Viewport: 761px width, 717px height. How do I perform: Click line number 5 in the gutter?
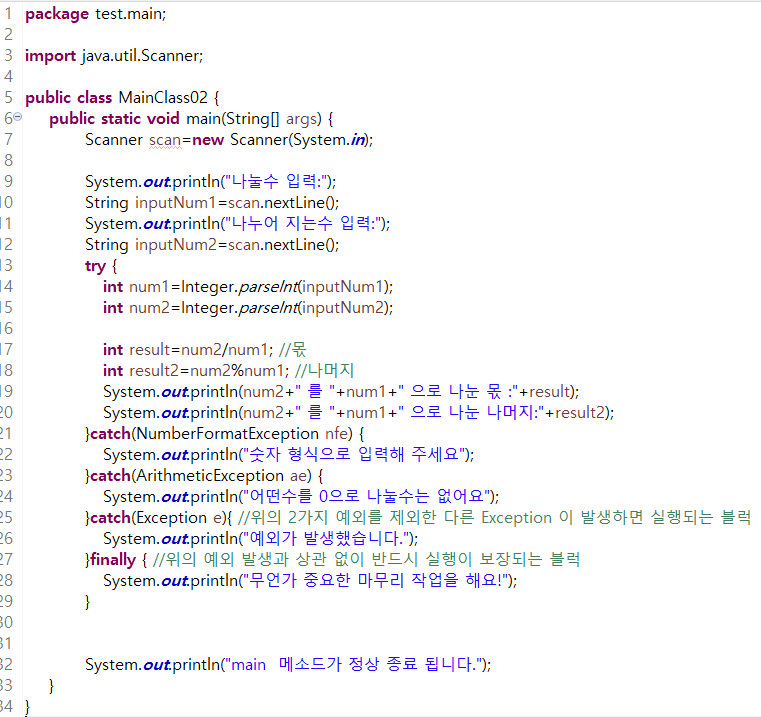pyautogui.click(x=8, y=98)
